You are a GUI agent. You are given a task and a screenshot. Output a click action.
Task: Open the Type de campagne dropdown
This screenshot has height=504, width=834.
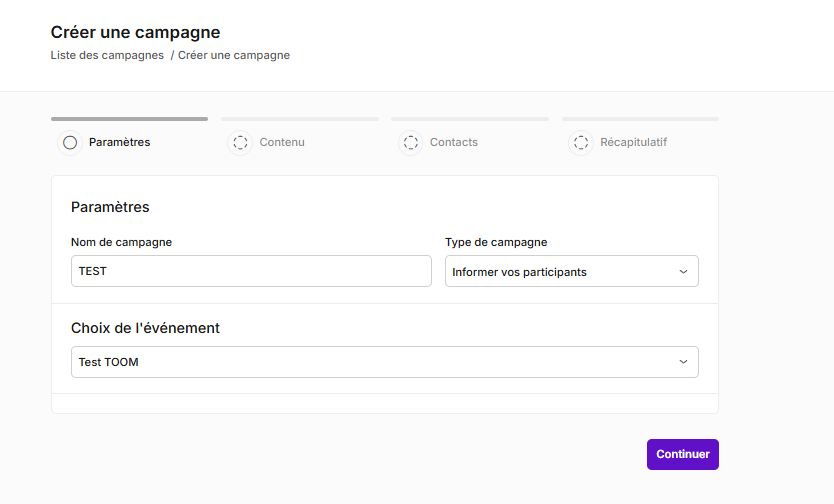tap(572, 271)
